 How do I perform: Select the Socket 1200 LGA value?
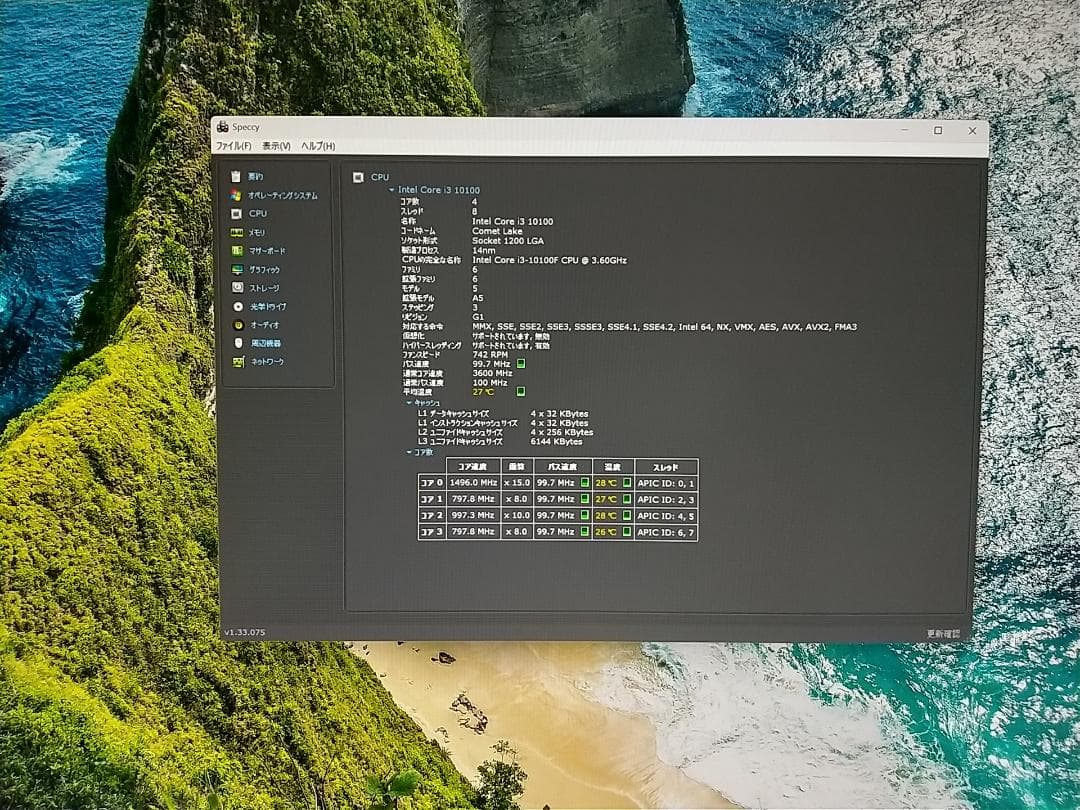pos(508,241)
